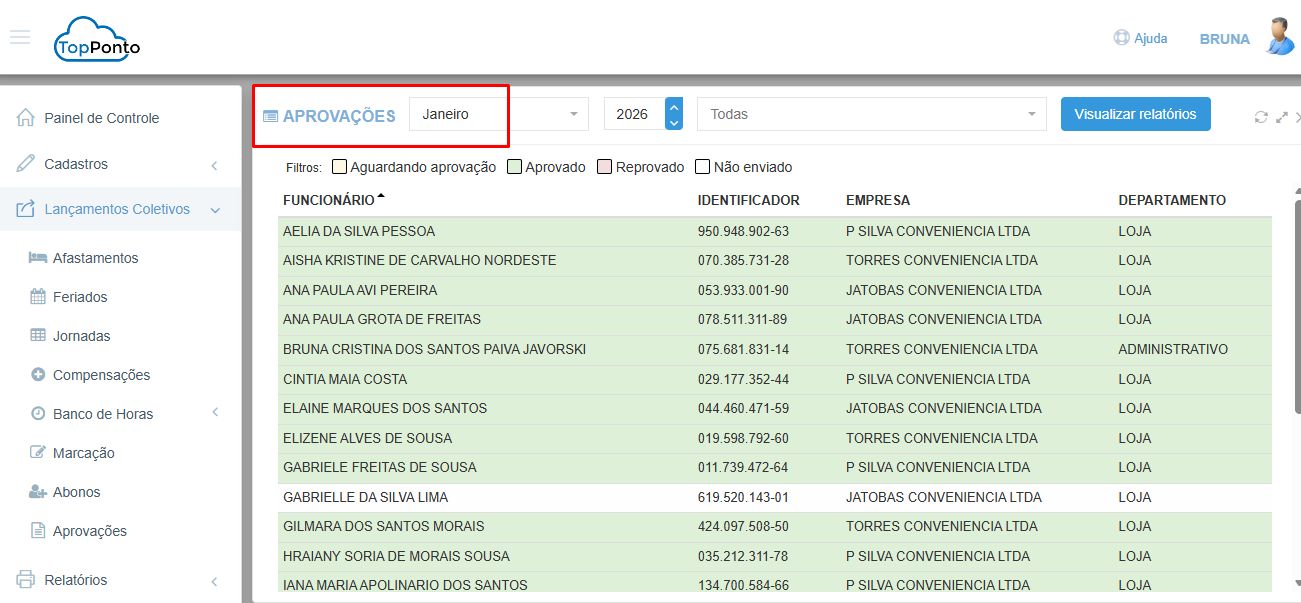Click the Visualizar relatórios button
The height and width of the screenshot is (603, 1301).
tap(1135, 114)
